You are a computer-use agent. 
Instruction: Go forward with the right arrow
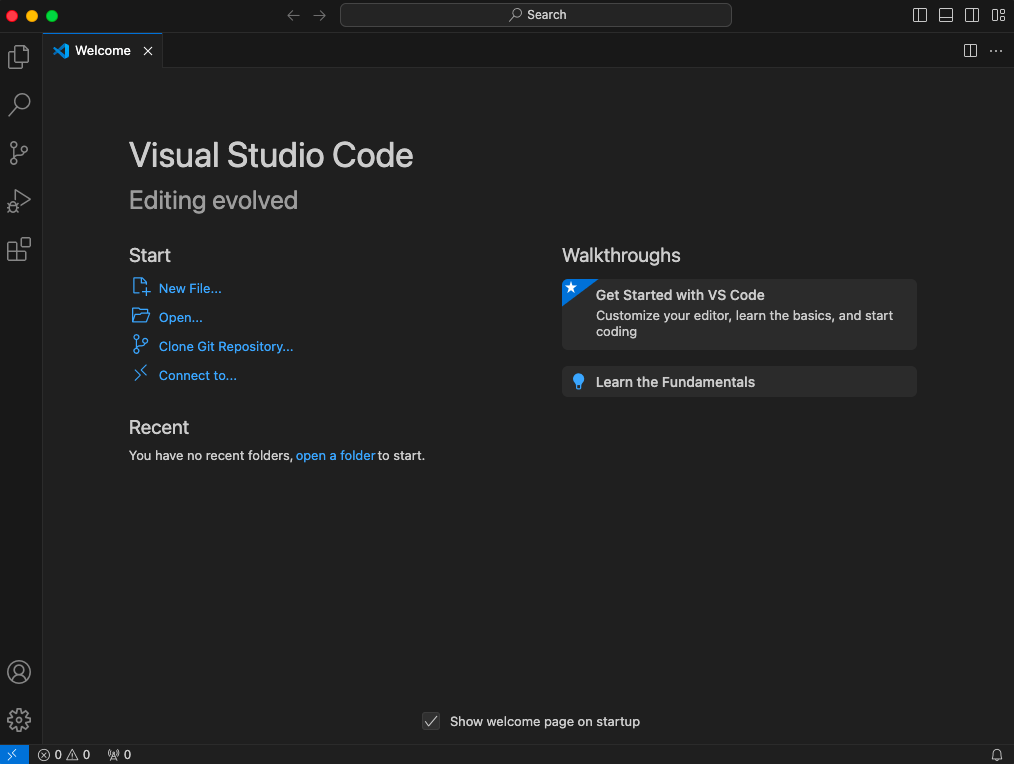click(x=319, y=15)
